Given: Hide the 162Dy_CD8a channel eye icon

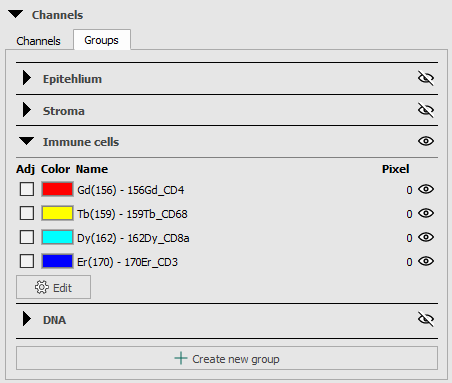Looking at the screenshot, I should (426, 237).
